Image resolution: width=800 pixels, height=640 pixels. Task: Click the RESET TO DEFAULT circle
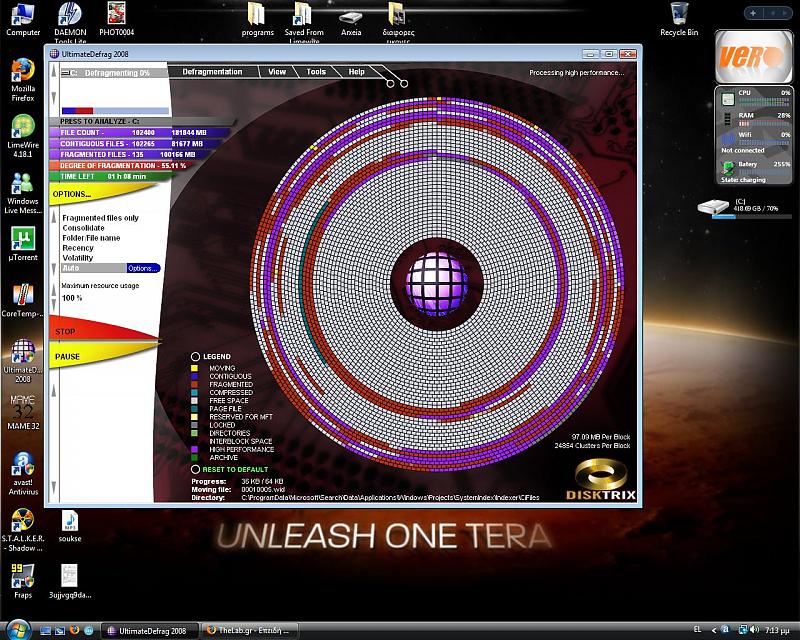point(195,470)
